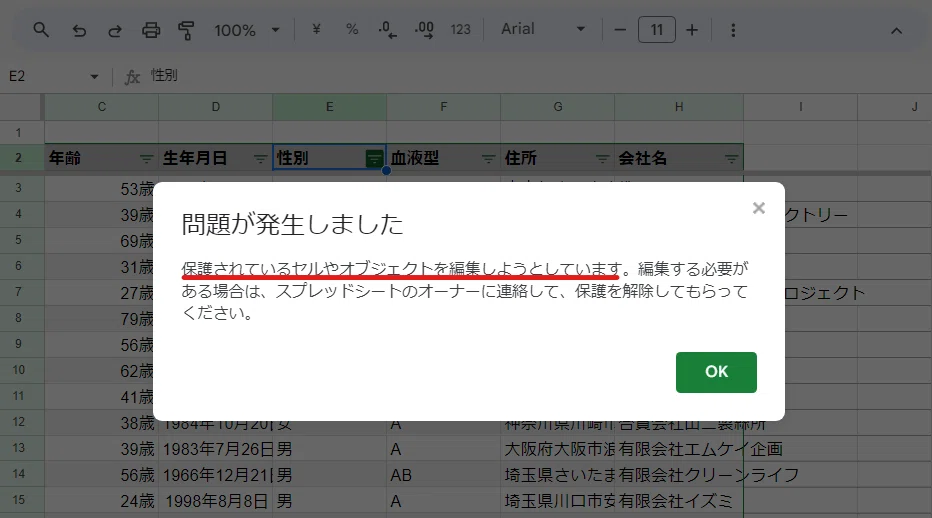Image resolution: width=932 pixels, height=518 pixels.
Task: Select column G header
Action: pos(558,106)
